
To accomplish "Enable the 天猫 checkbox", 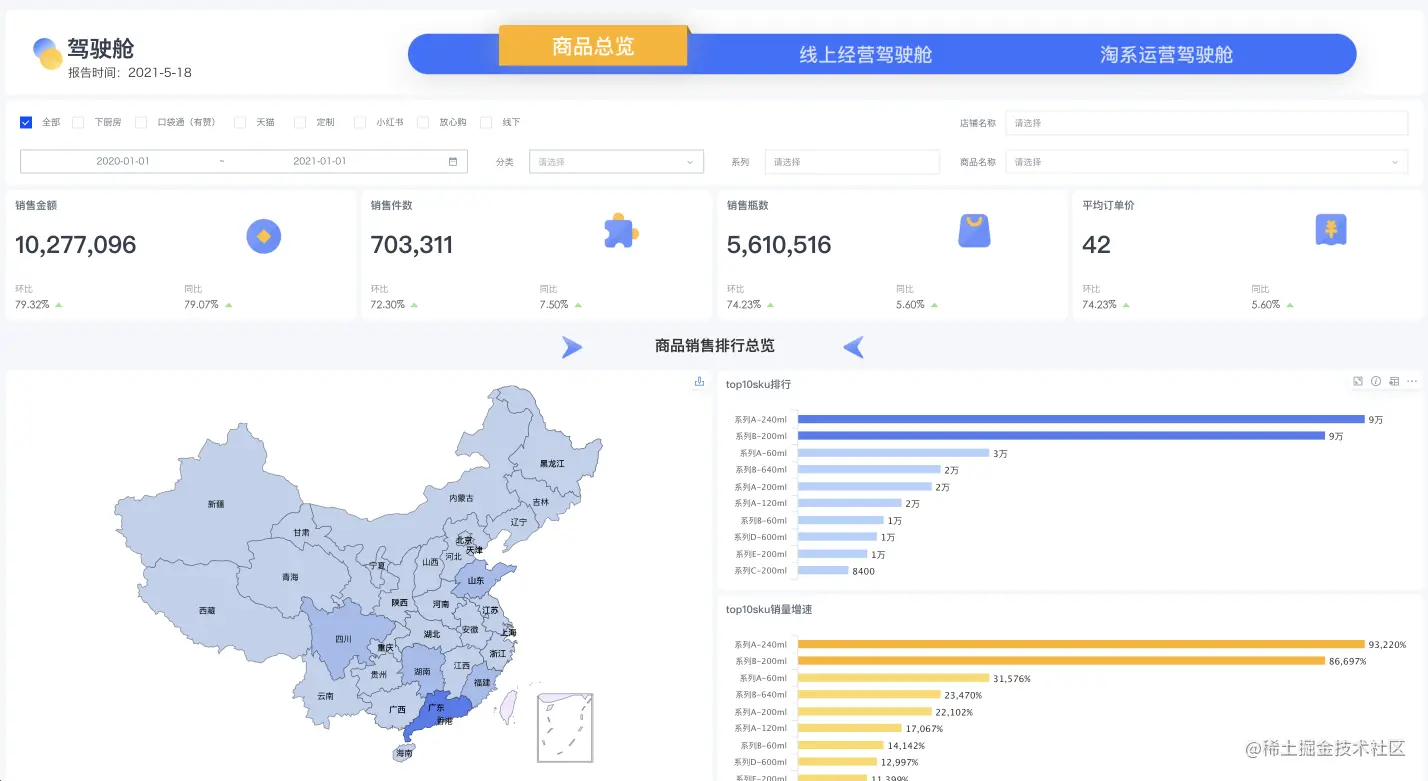I will pyautogui.click(x=240, y=122).
